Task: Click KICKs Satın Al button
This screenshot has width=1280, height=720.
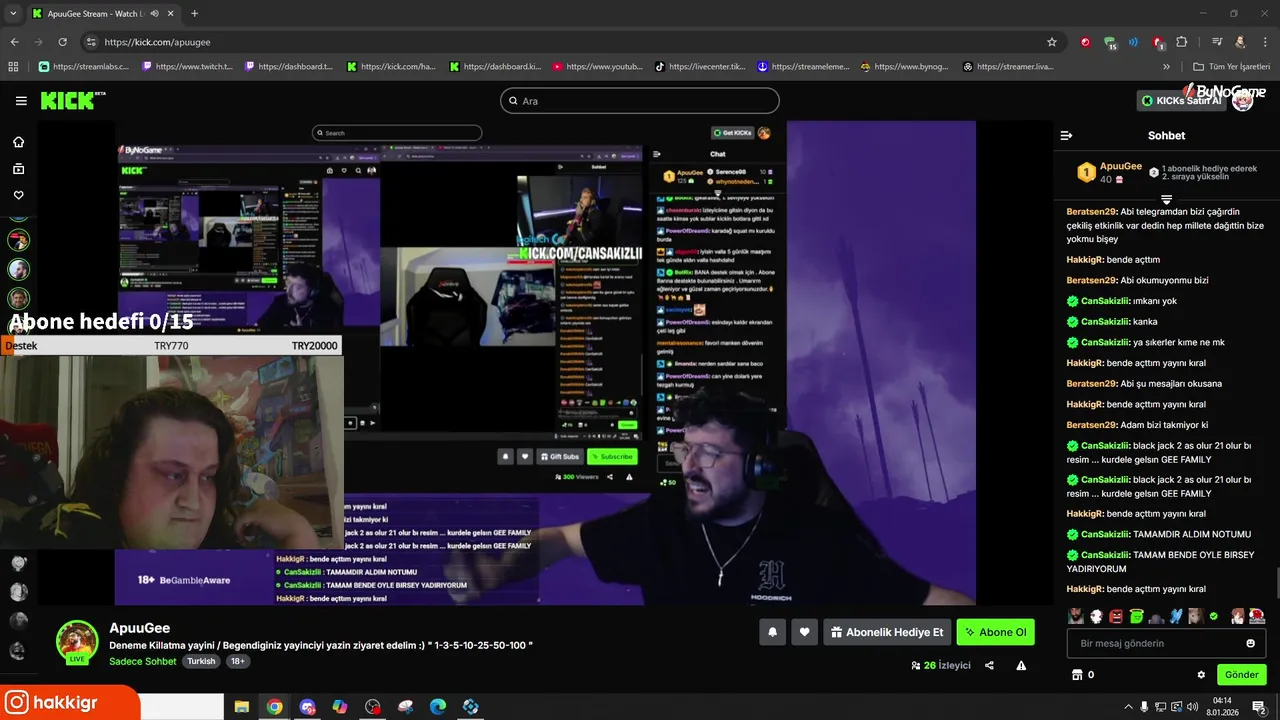Action: point(1181,101)
